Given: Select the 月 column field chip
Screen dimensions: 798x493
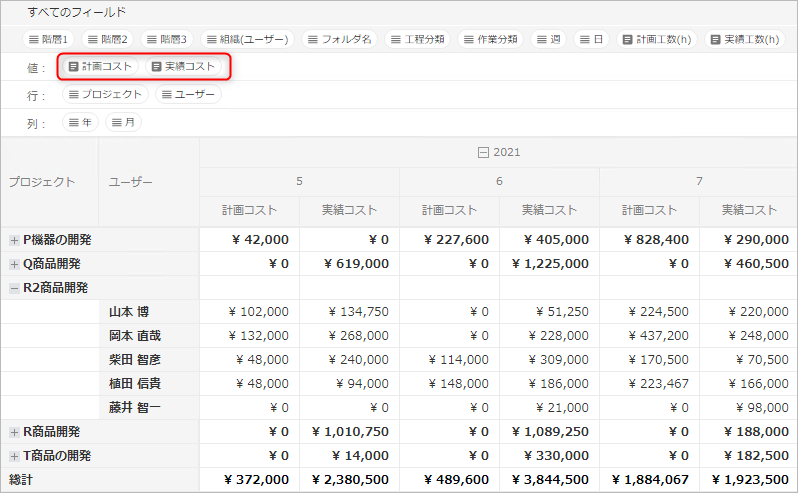Looking at the screenshot, I should point(124,122).
